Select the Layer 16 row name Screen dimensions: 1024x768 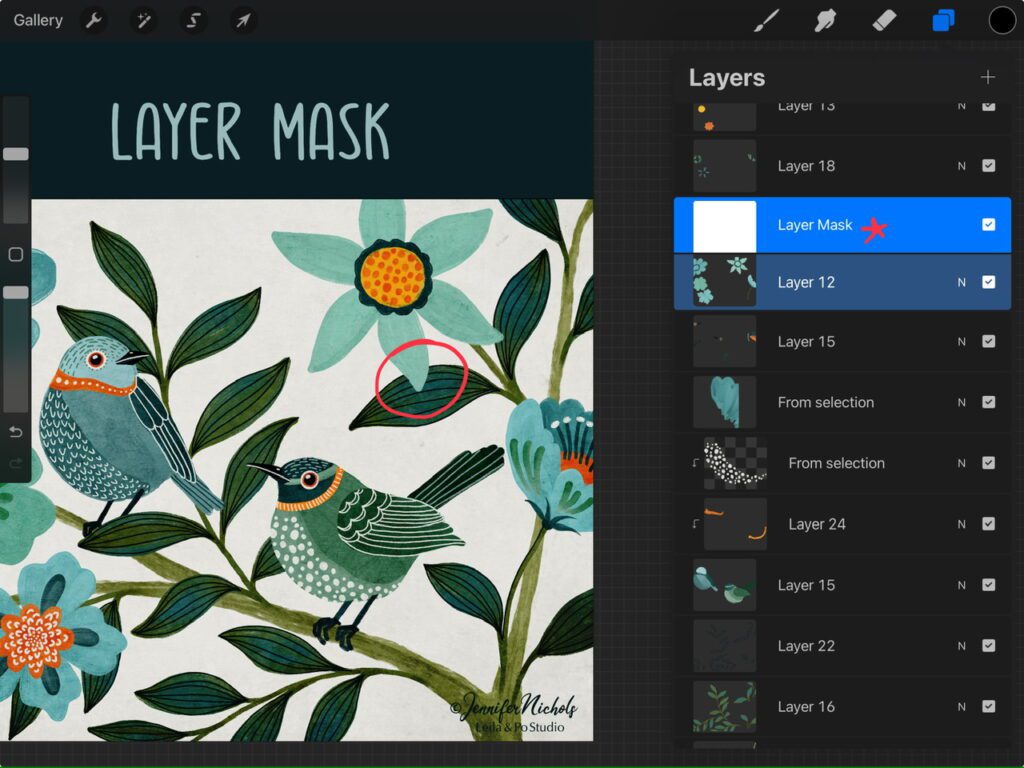tap(806, 707)
